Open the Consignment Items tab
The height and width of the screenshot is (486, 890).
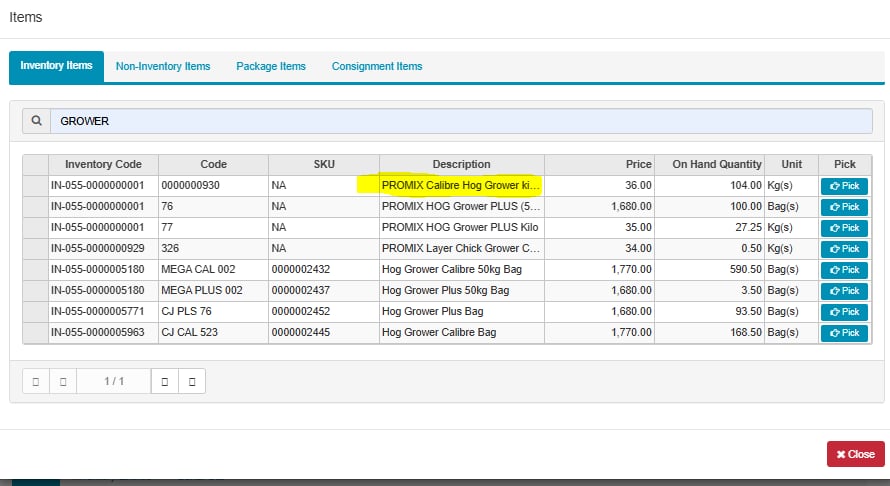point(377,66)
